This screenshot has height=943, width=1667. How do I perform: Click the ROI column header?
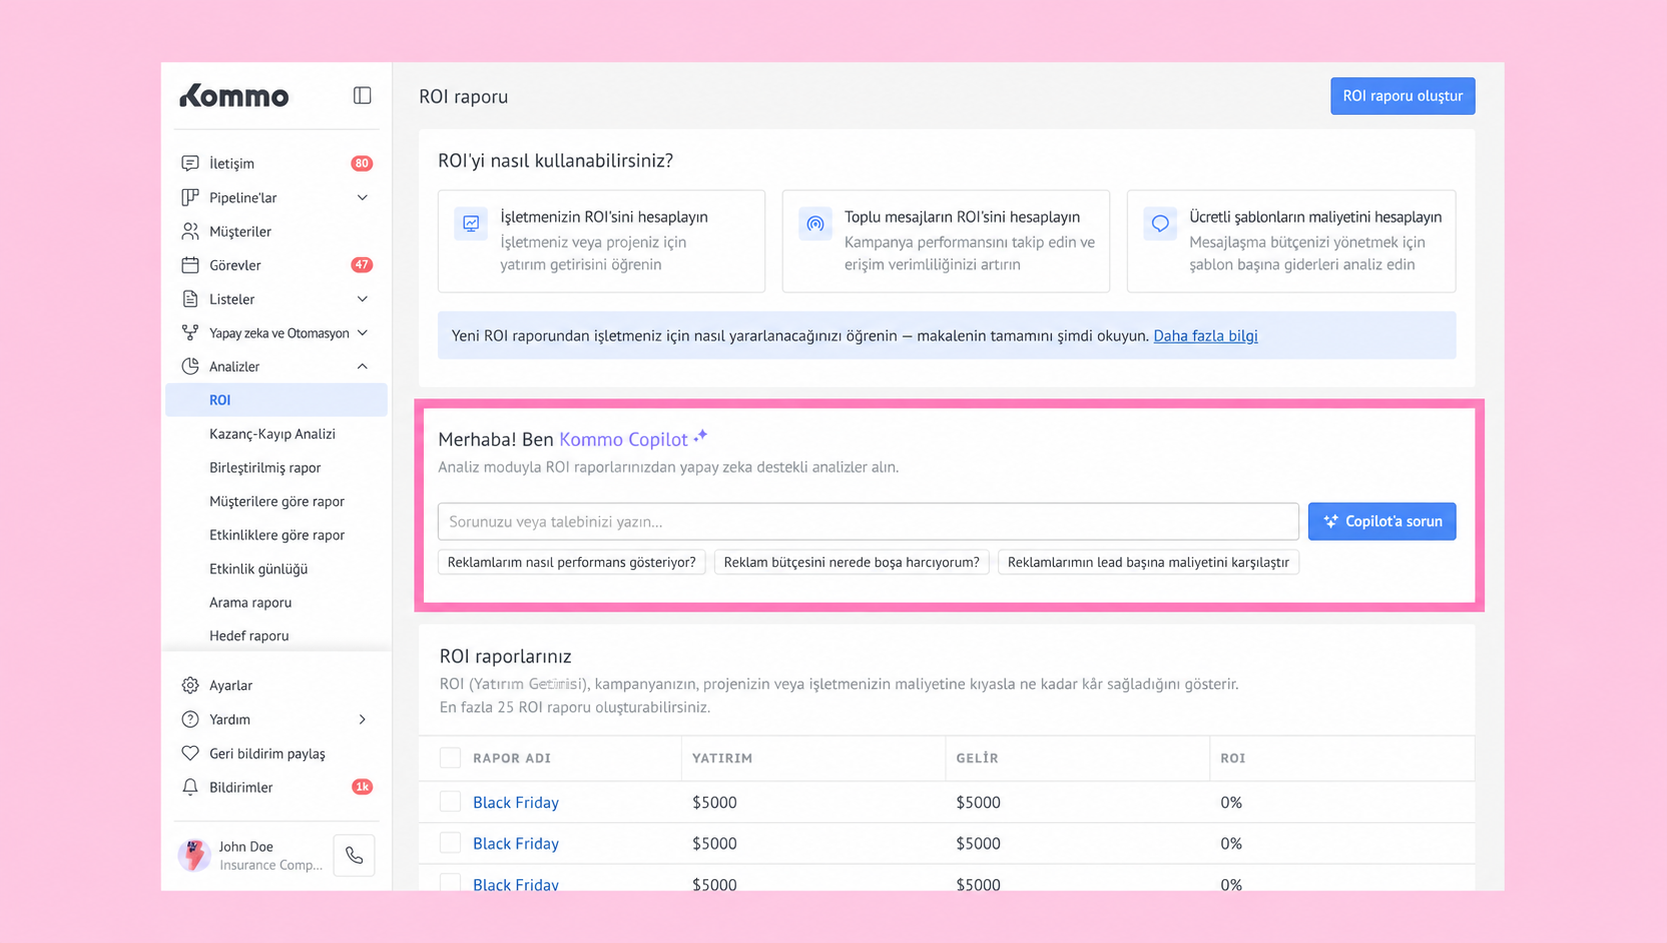point(1233,758)
